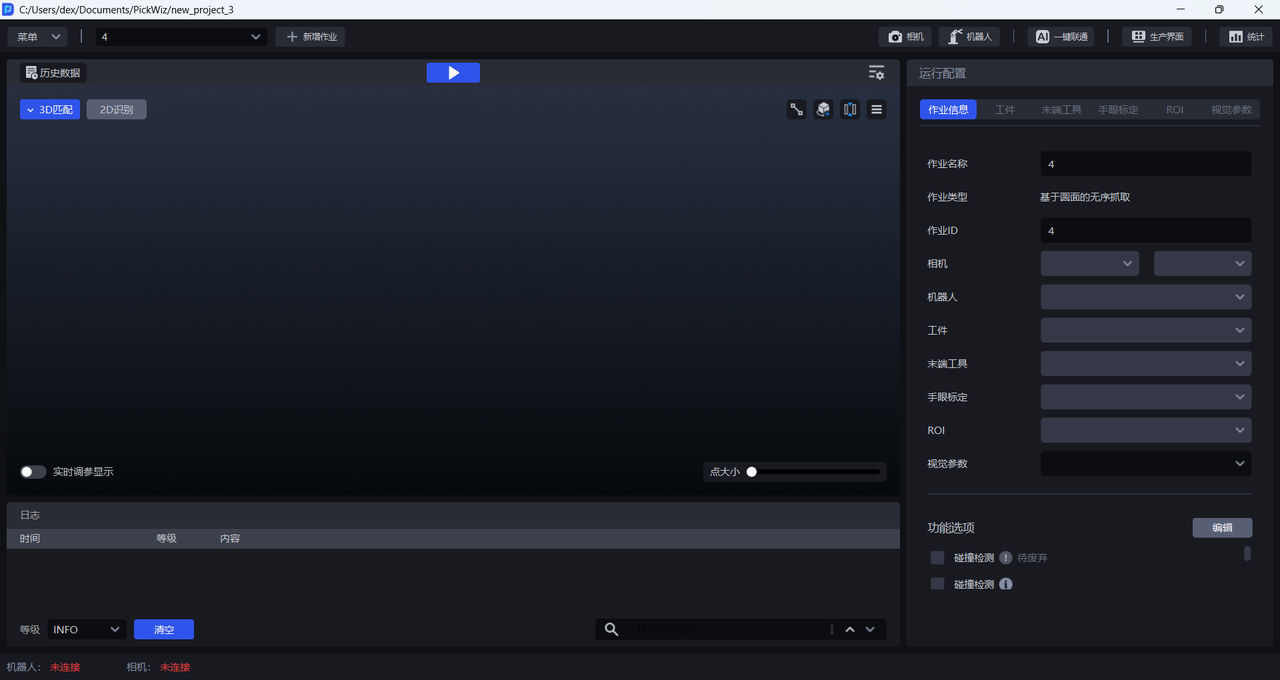Open the 相机 (camera) settings
Image resolution: width=1280 pixels, height=680 pixels.
pos(906,37)
